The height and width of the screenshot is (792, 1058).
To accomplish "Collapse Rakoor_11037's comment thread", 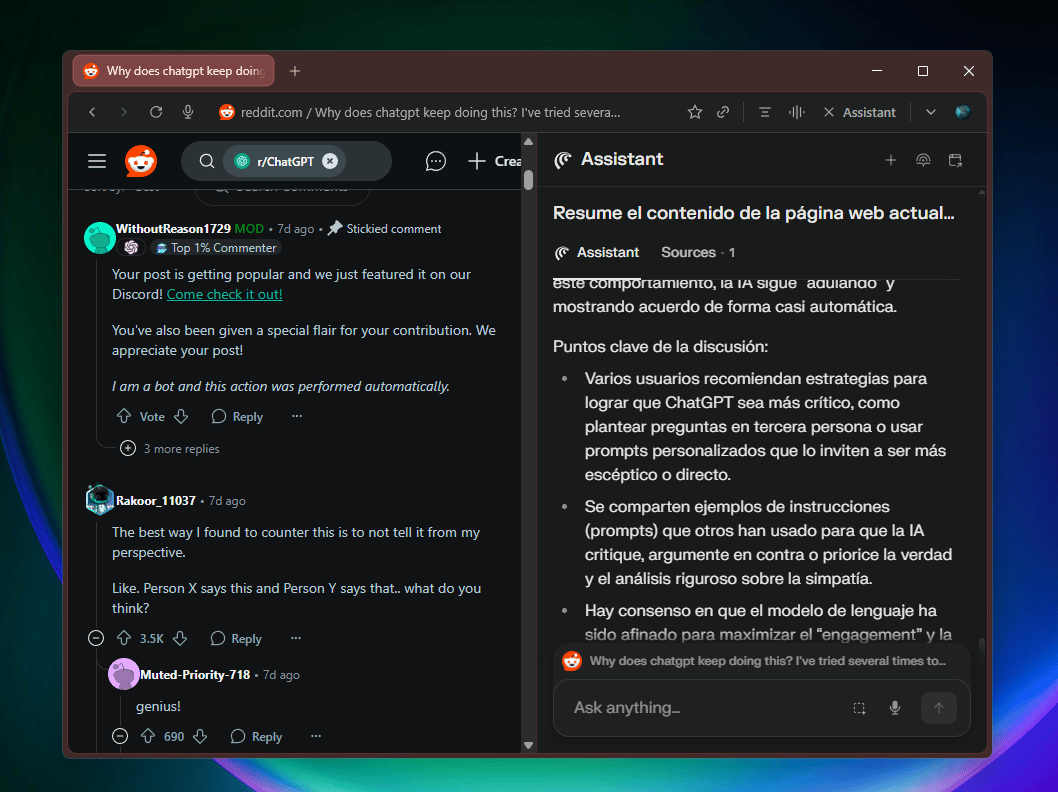I will point(96,638).
